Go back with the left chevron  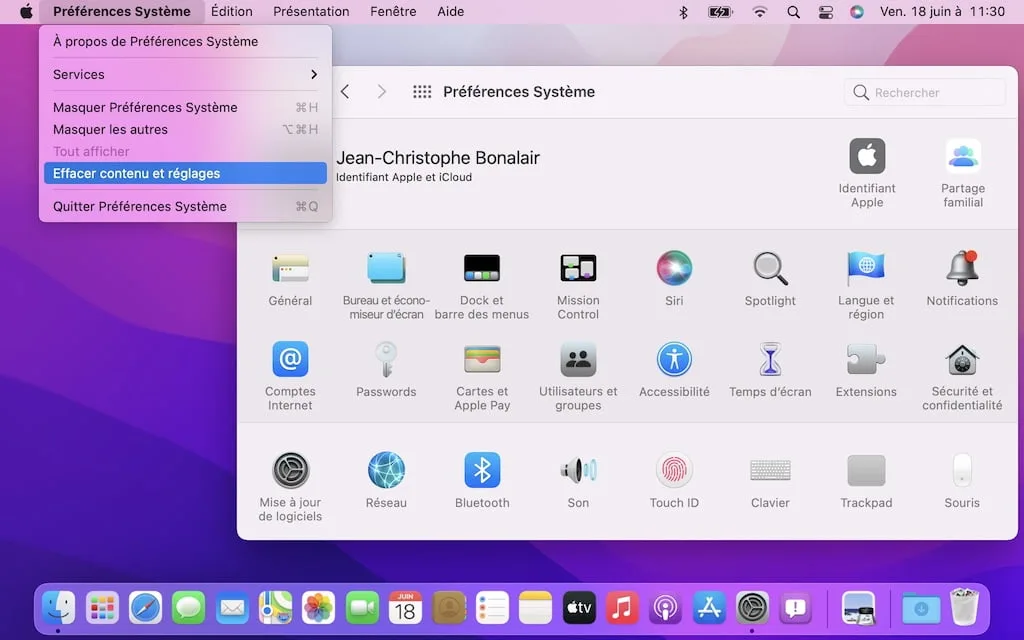345,92
